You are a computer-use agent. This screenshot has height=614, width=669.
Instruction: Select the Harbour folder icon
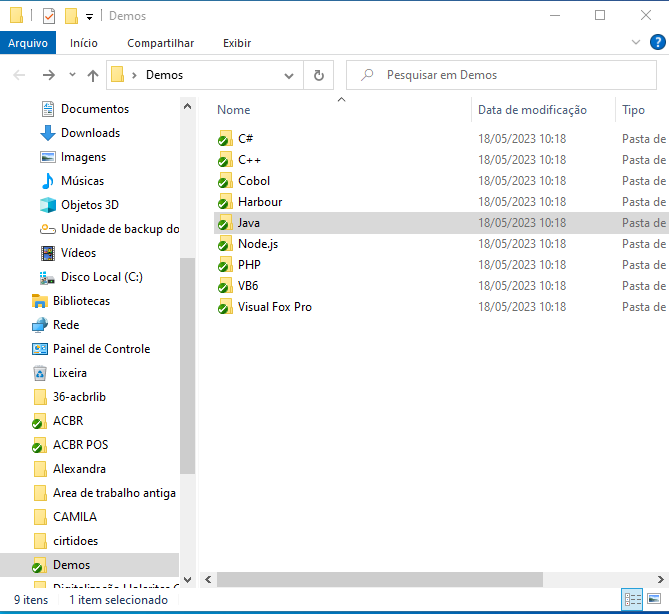coord(224,201)
